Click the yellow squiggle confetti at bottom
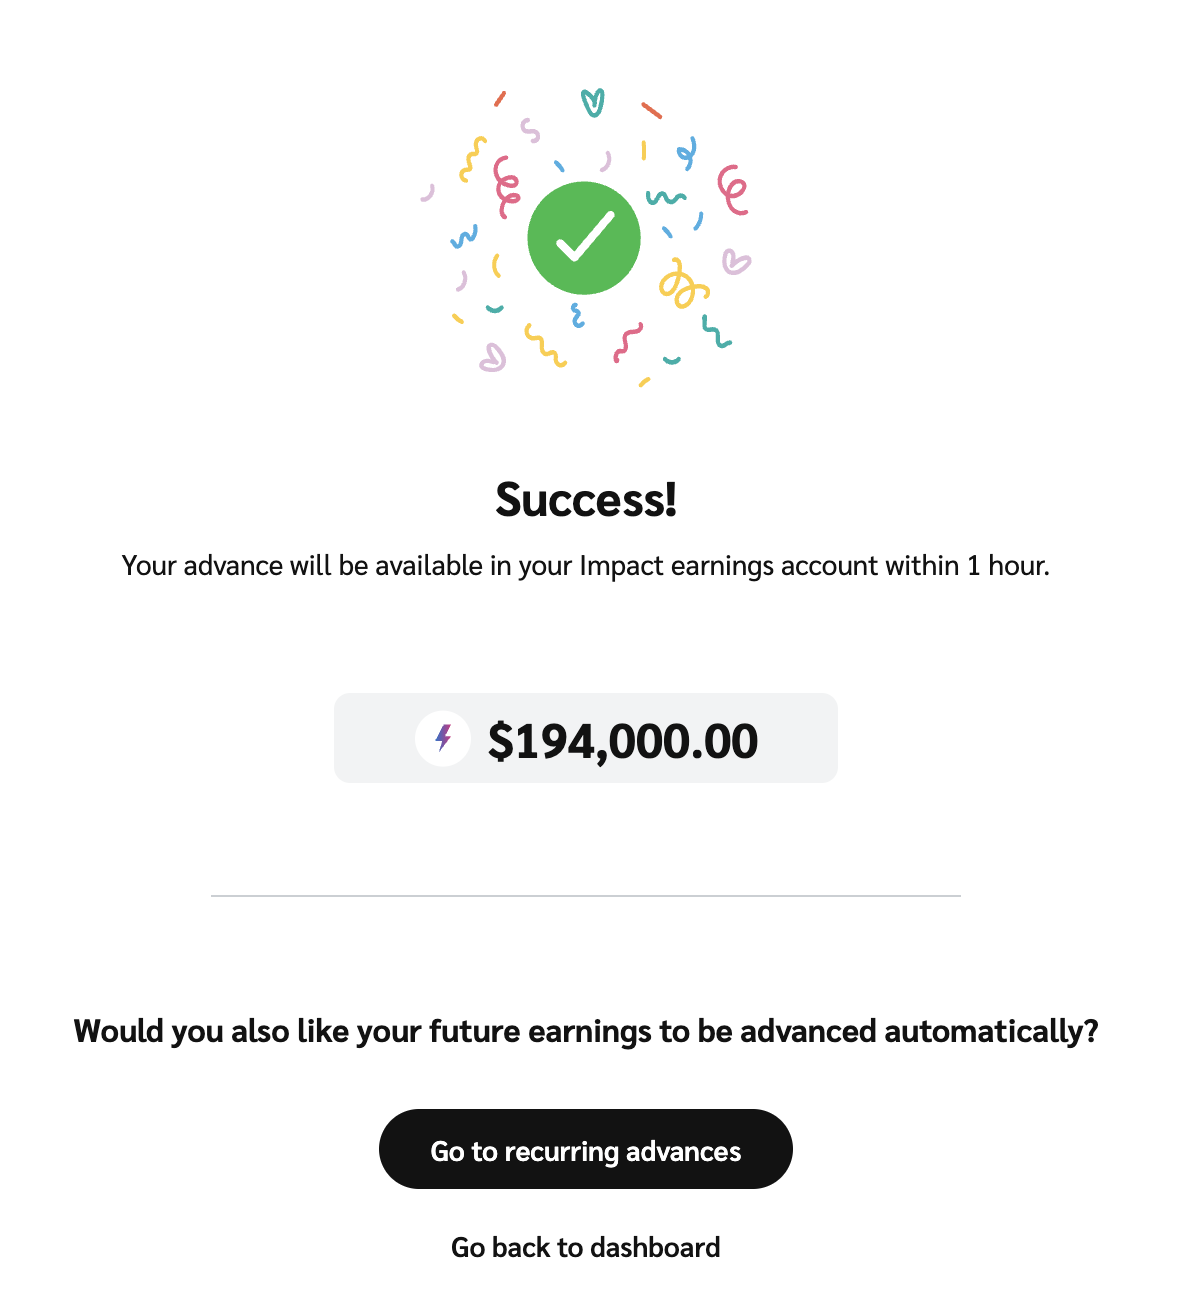 [x=545, y=345]
